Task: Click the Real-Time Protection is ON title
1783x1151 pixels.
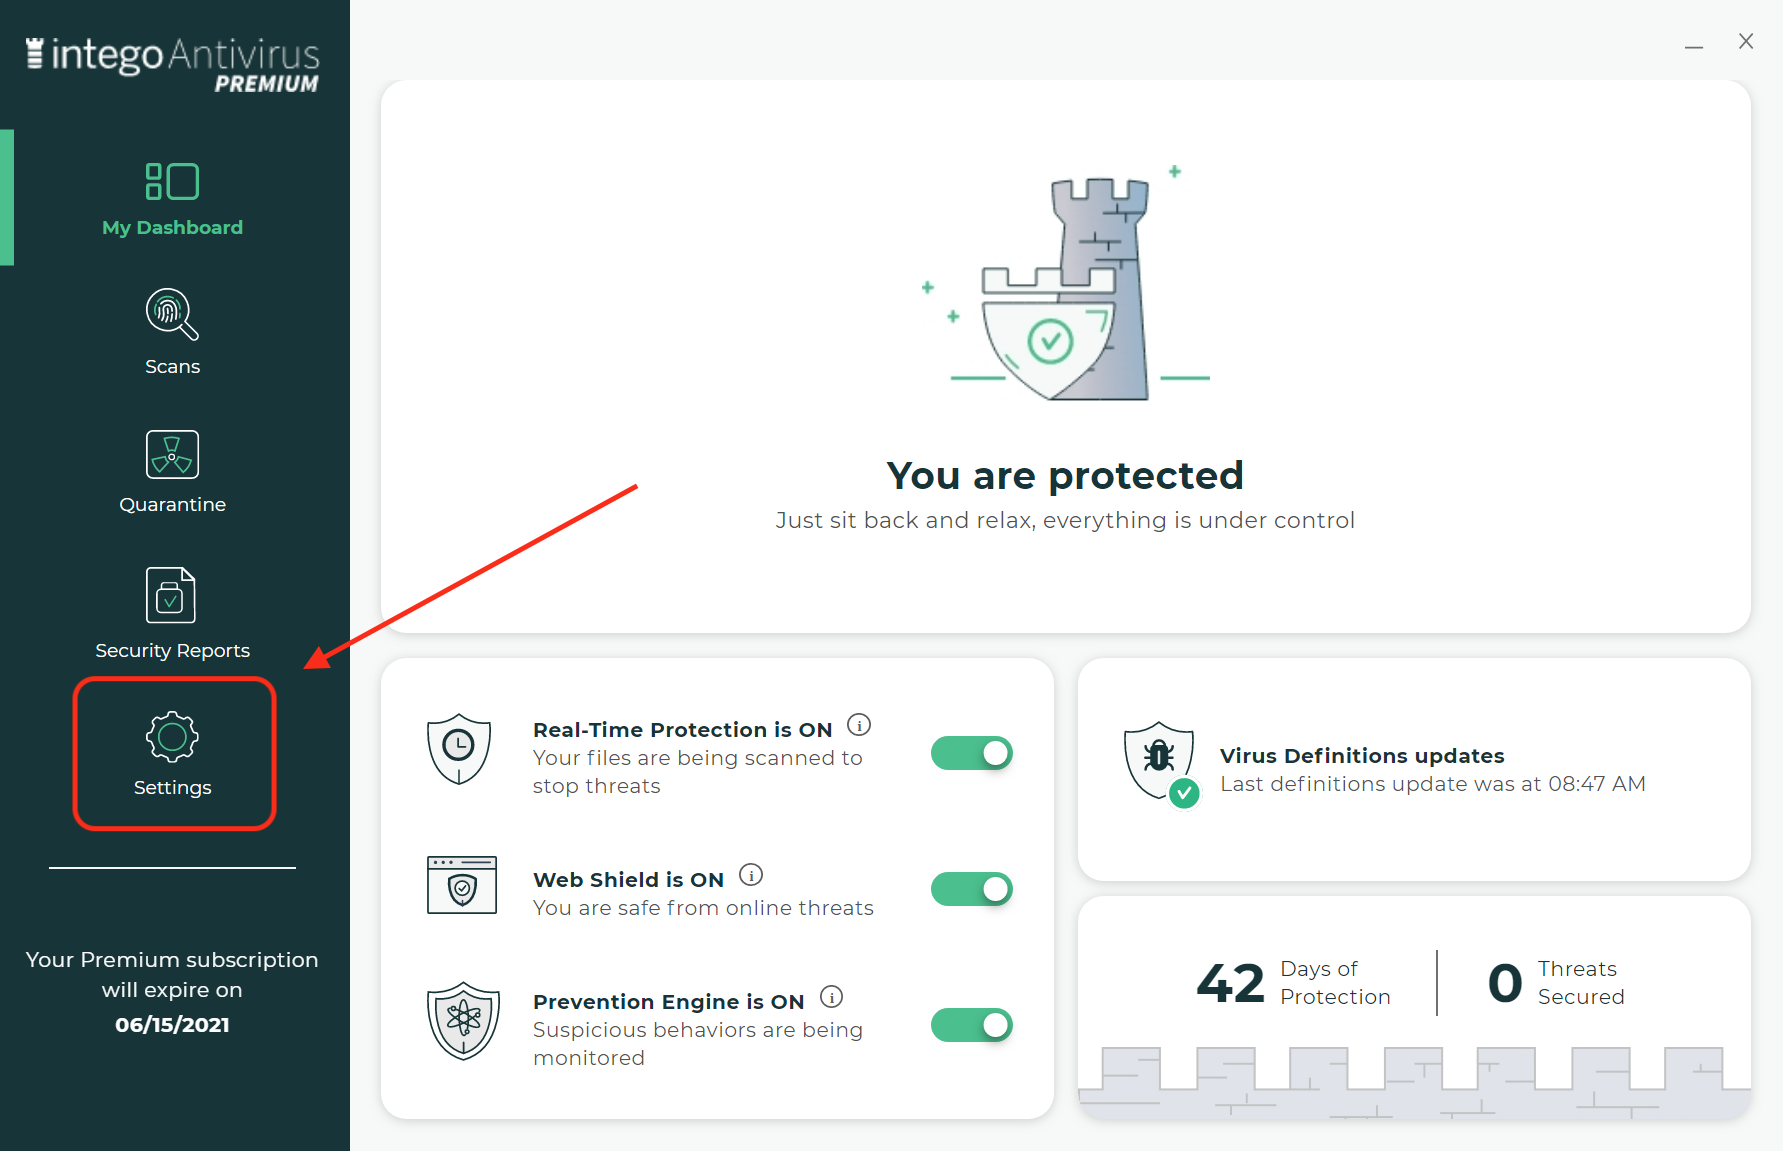Action: point(683,730)
